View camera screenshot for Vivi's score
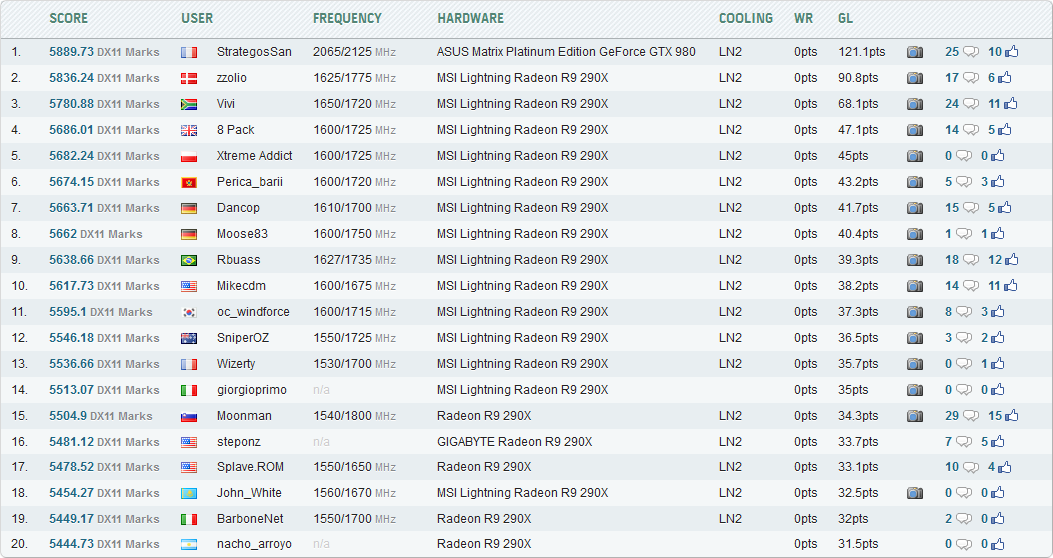This screenshot has height=558, width=1053. pyautogui.click(x=915, y=104)
